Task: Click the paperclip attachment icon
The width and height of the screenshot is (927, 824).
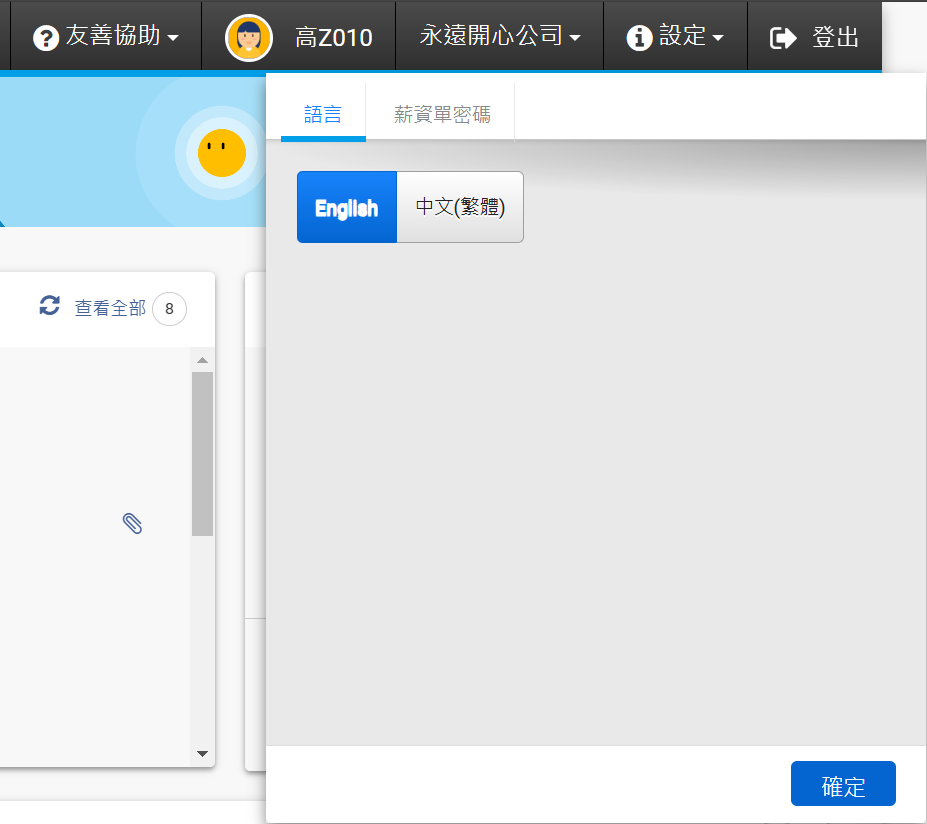Action: coord(132,523)
